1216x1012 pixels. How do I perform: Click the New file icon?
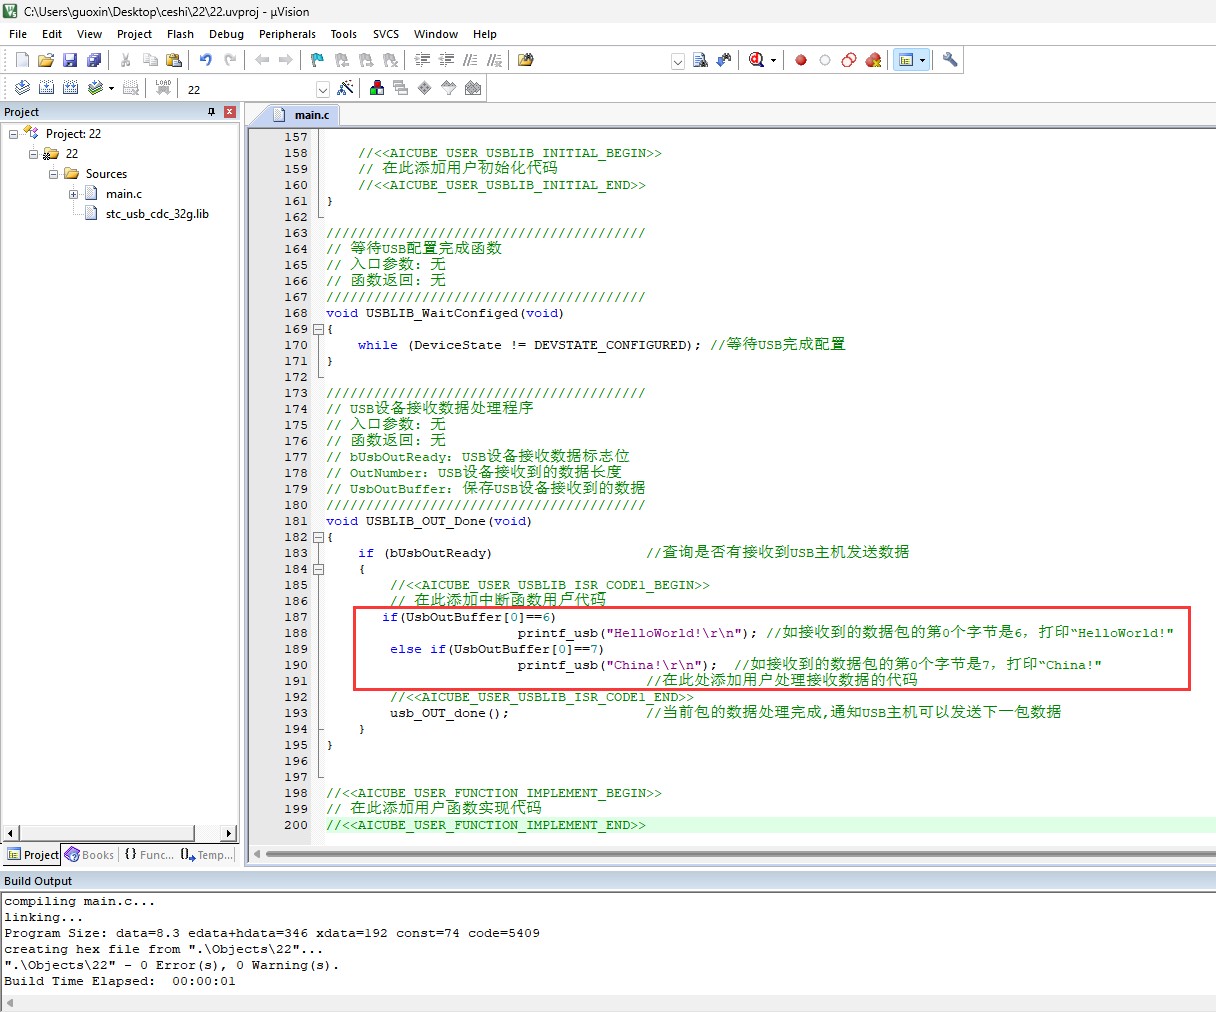(x=22, y=60)
